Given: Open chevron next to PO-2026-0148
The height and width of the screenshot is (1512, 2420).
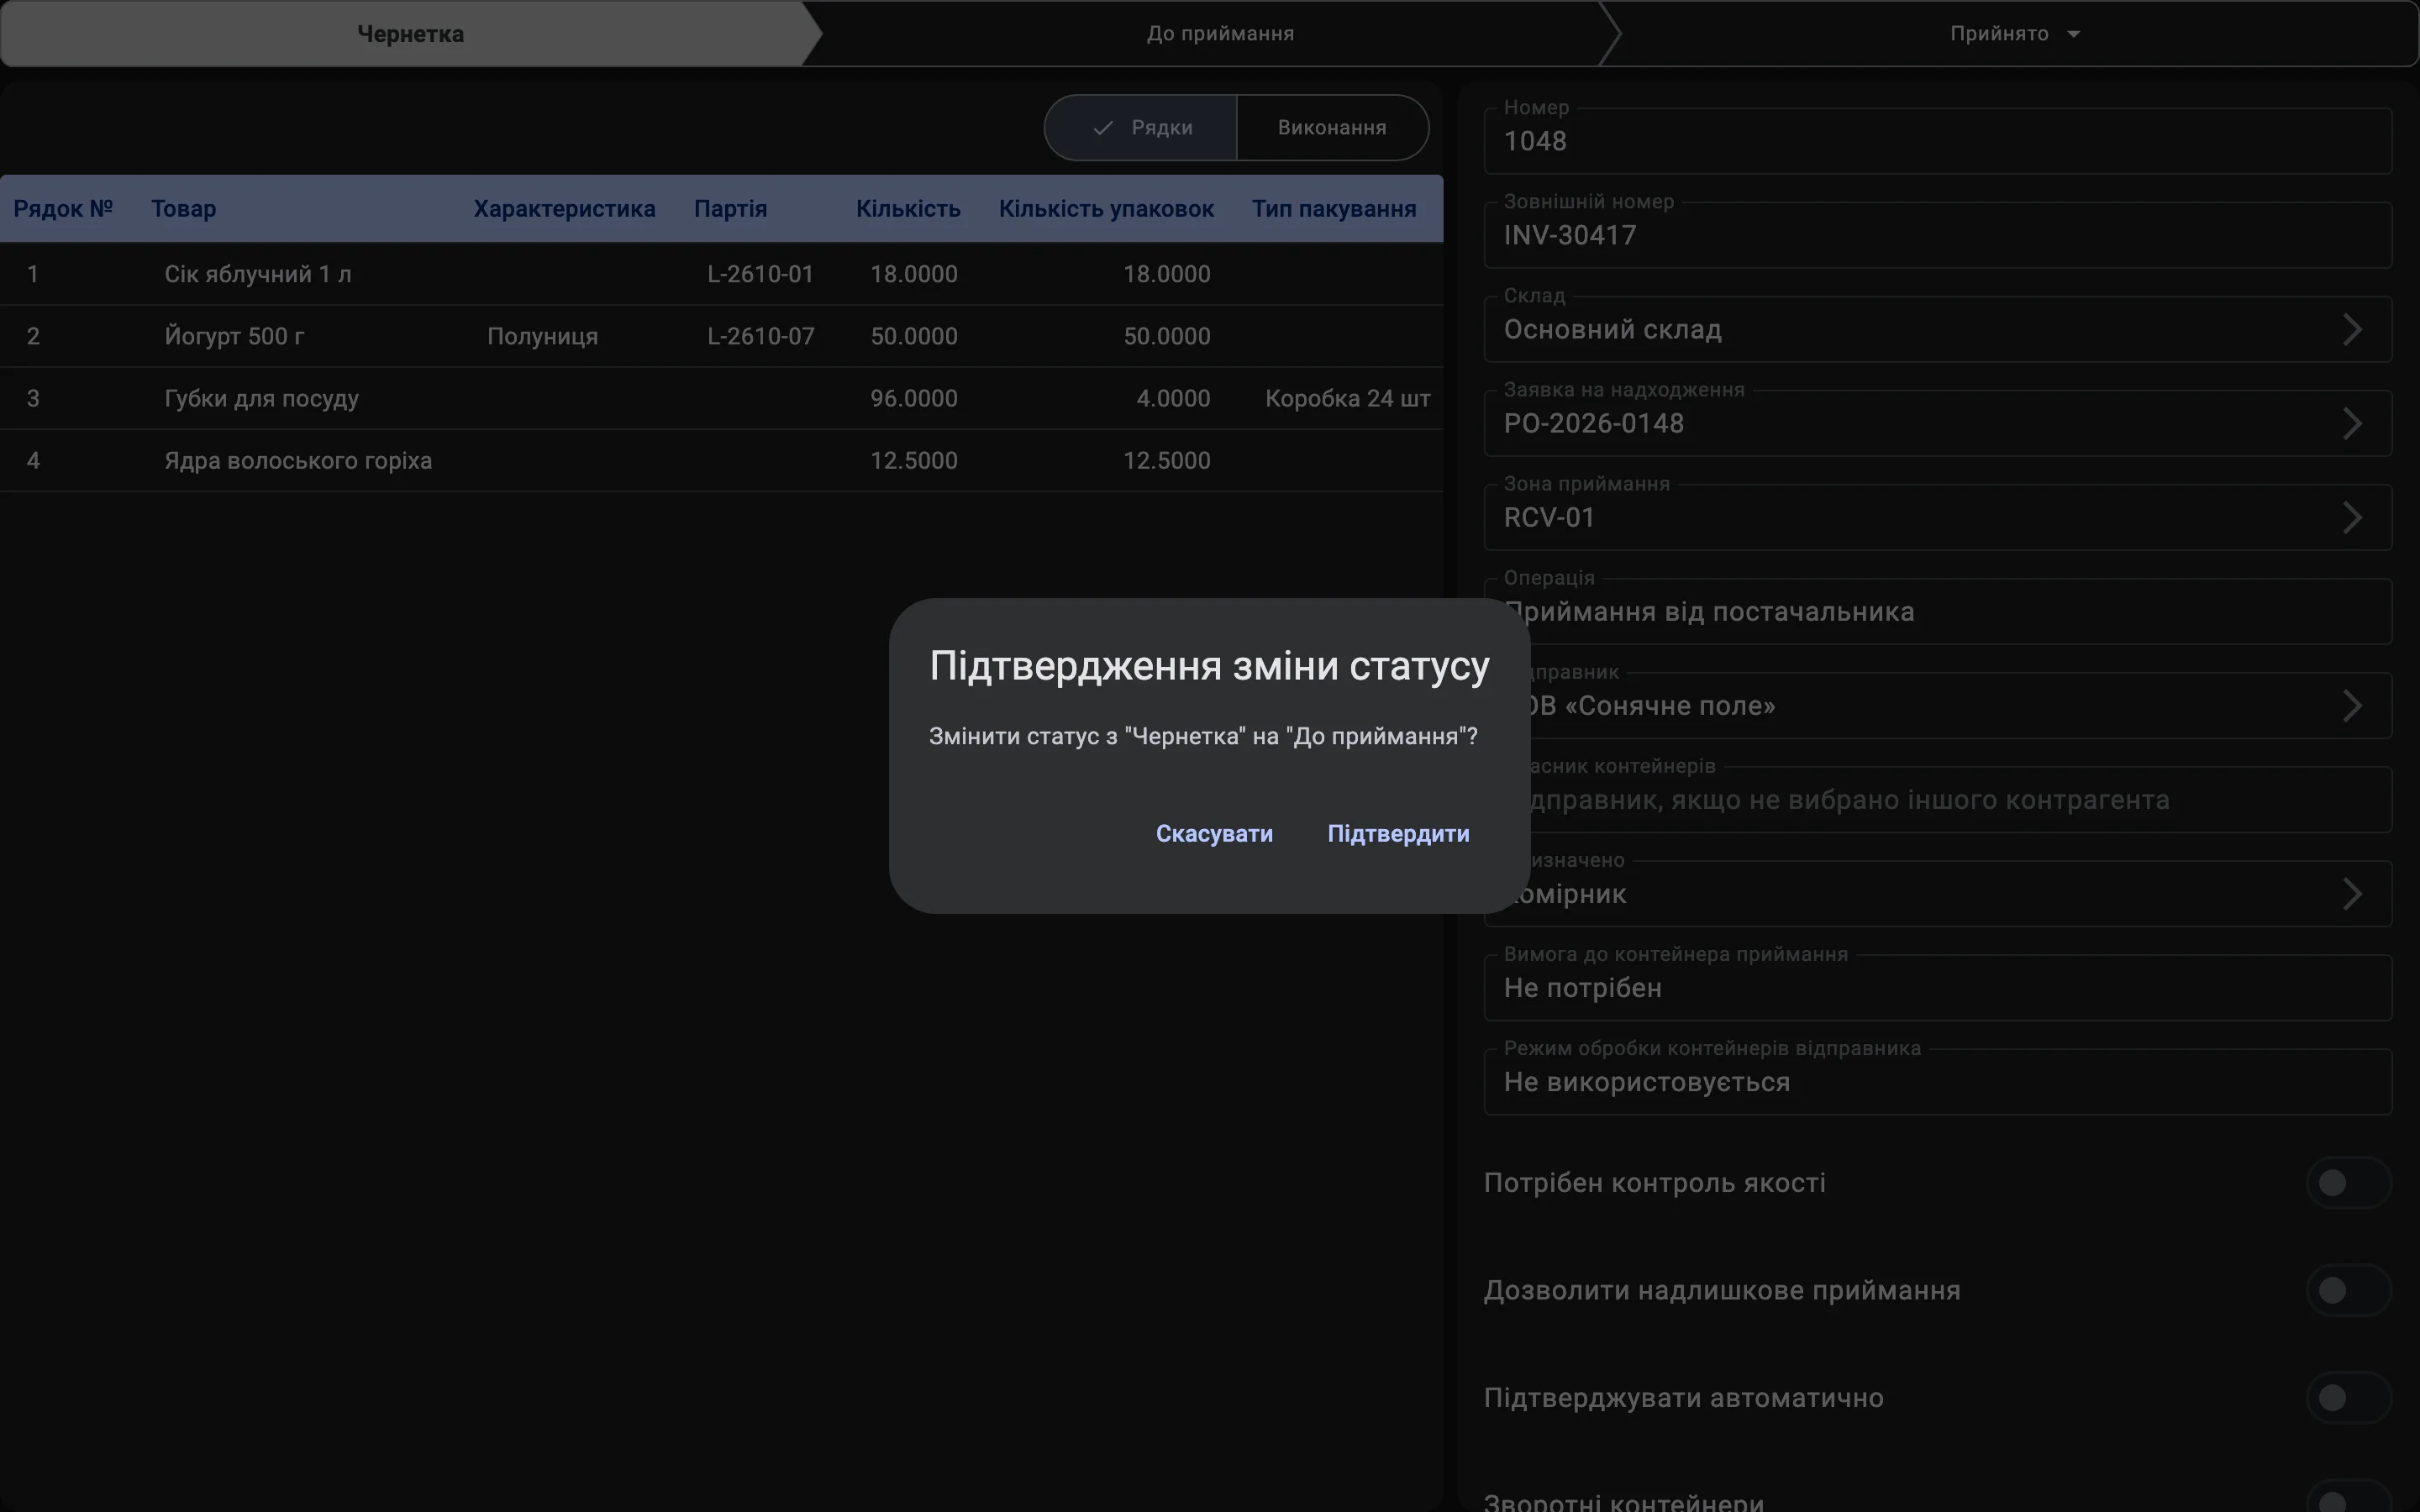Looking at the screenshot, I should [2352, 424].
